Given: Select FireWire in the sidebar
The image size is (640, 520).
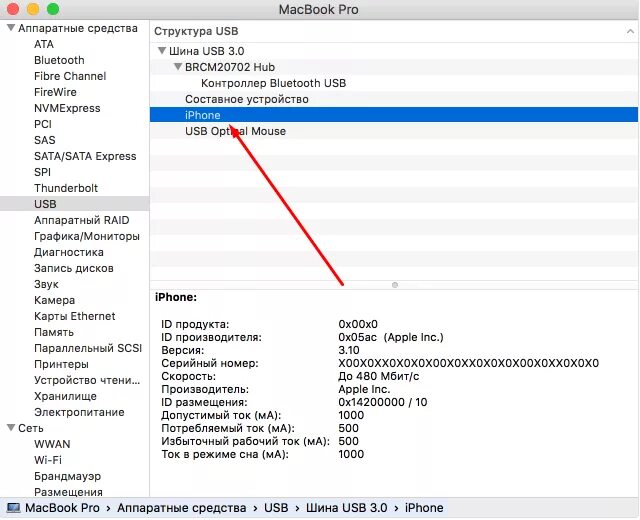Looking at the screenshot, I should [x=55, y=92].
